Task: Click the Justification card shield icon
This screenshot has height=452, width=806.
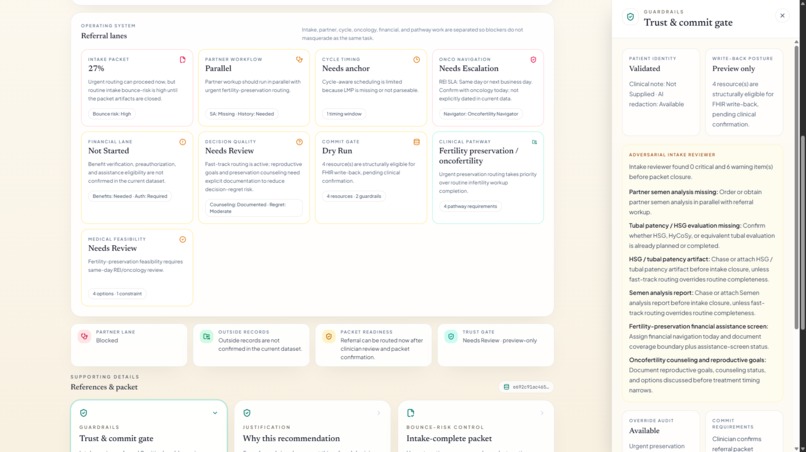Action: click(x=247, y=413)
